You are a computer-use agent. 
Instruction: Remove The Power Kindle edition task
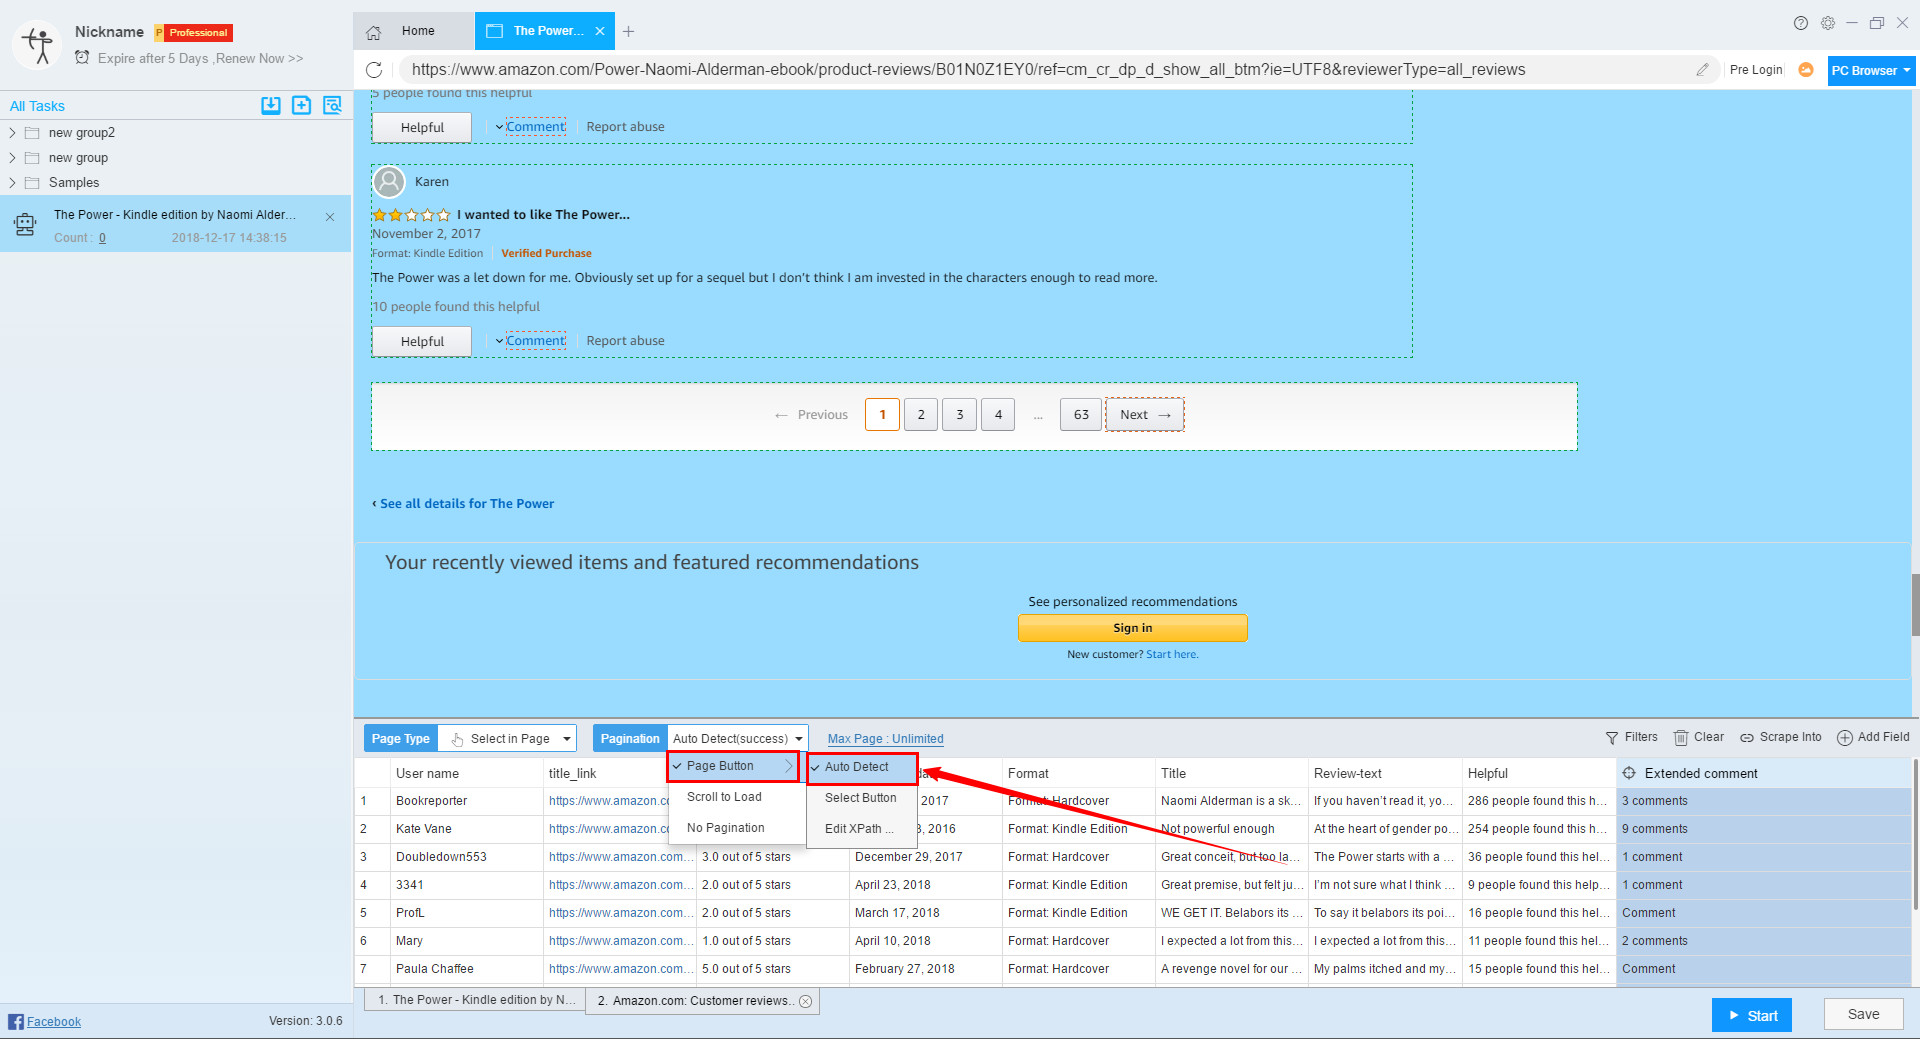click(x=330, y=216)
